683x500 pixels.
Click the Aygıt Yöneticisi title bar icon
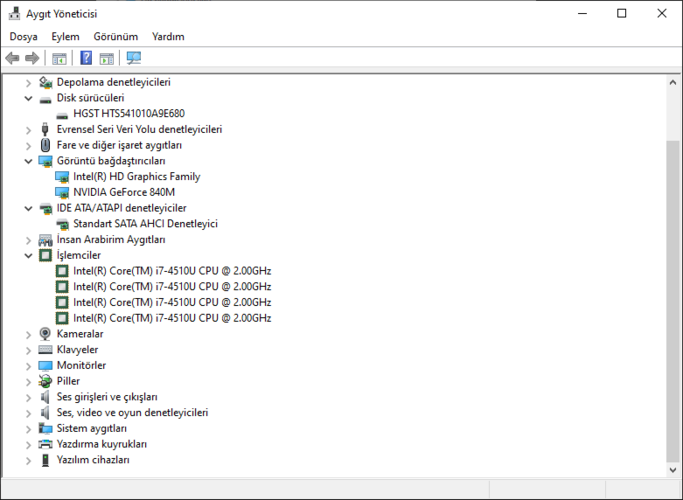pos(14,14)
